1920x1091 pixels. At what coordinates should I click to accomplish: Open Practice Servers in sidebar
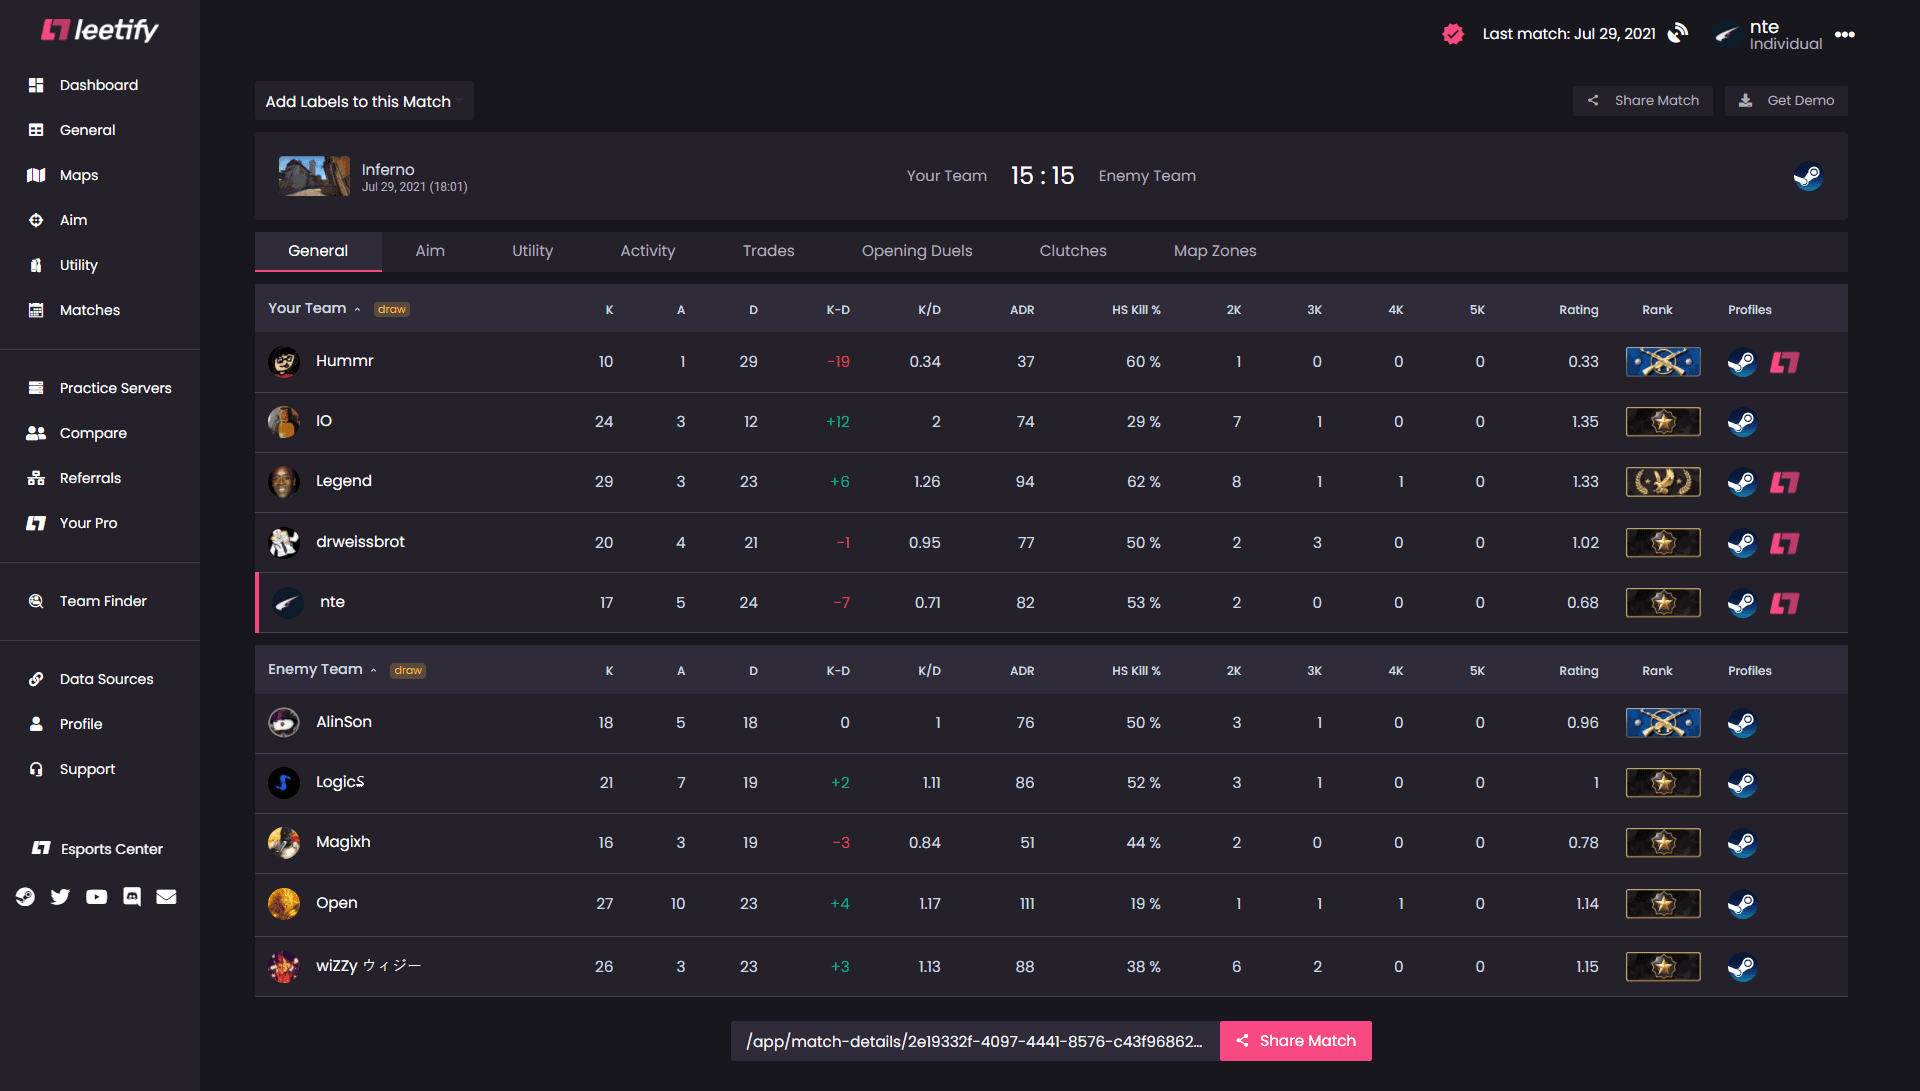pos(115,388)
